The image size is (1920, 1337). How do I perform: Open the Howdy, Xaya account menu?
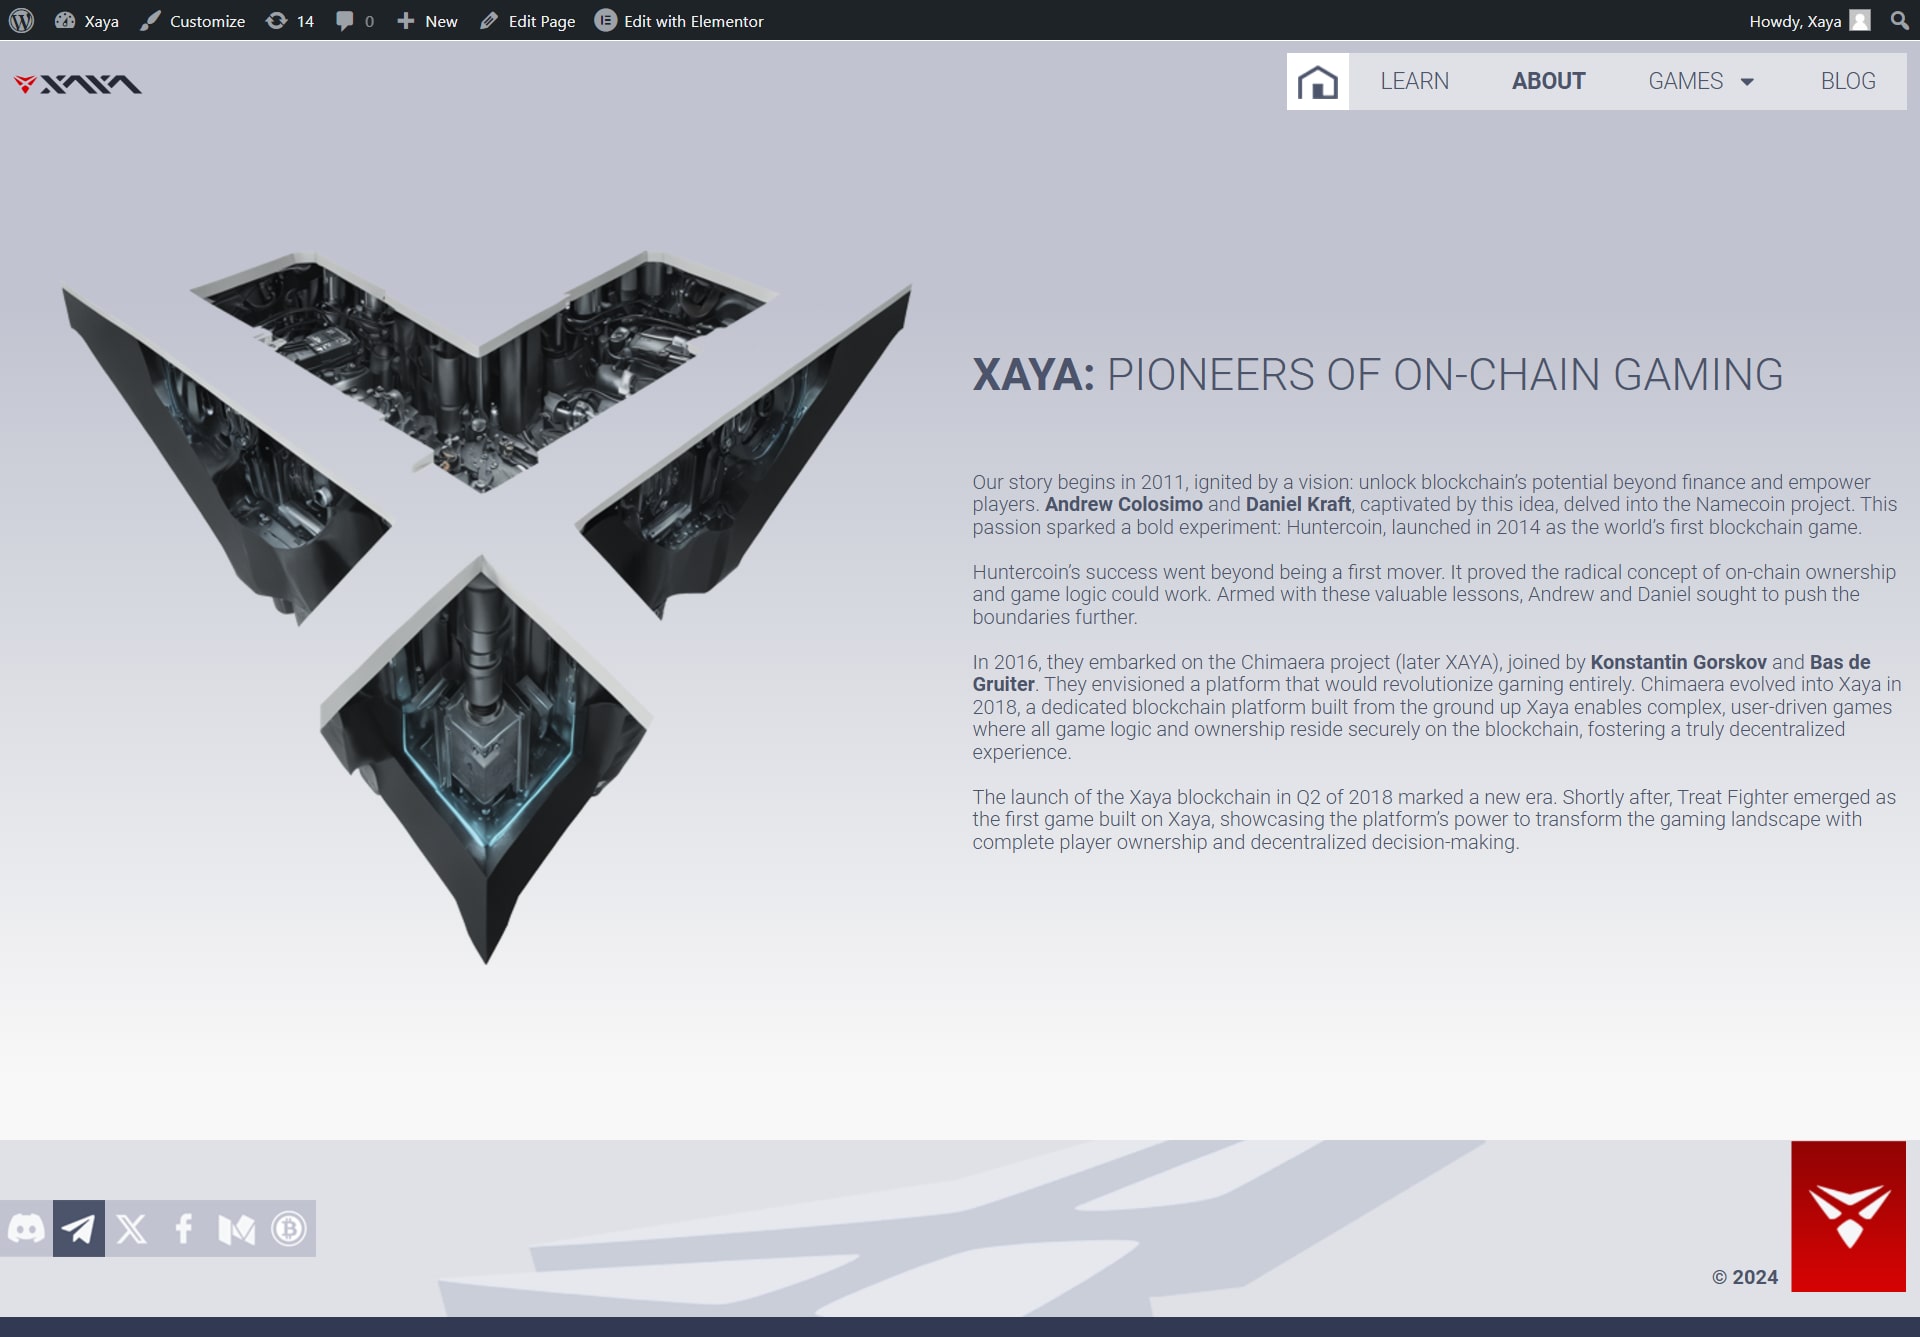point(1809,21)
